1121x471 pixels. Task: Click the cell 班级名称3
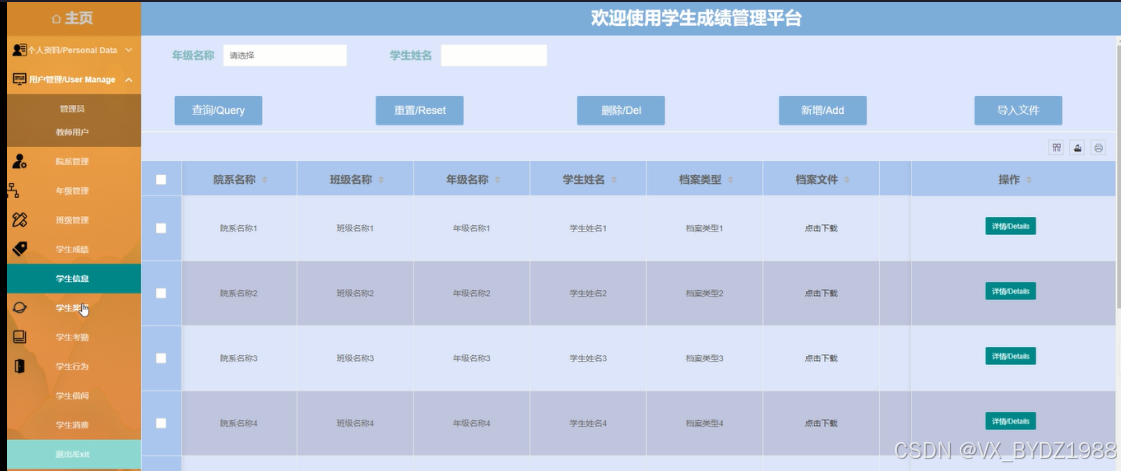tap(355, 358)
